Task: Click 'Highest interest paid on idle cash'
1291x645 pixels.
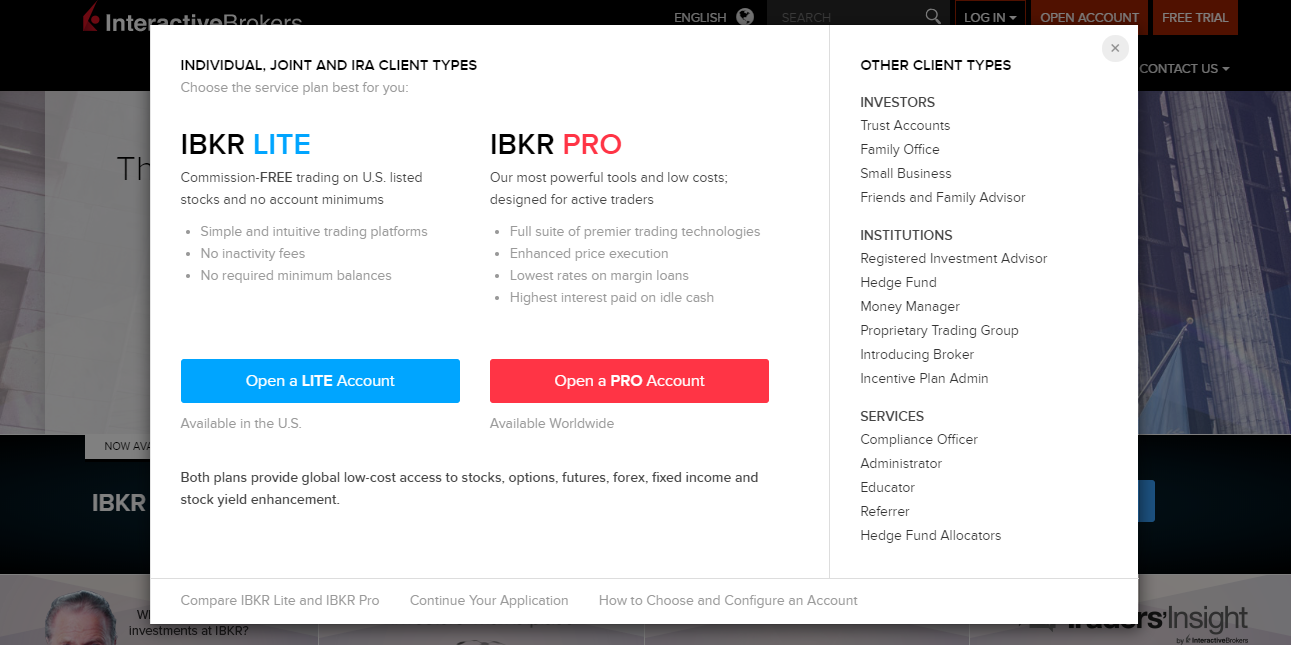Action: pyautogui.click(x=612, y=297)
